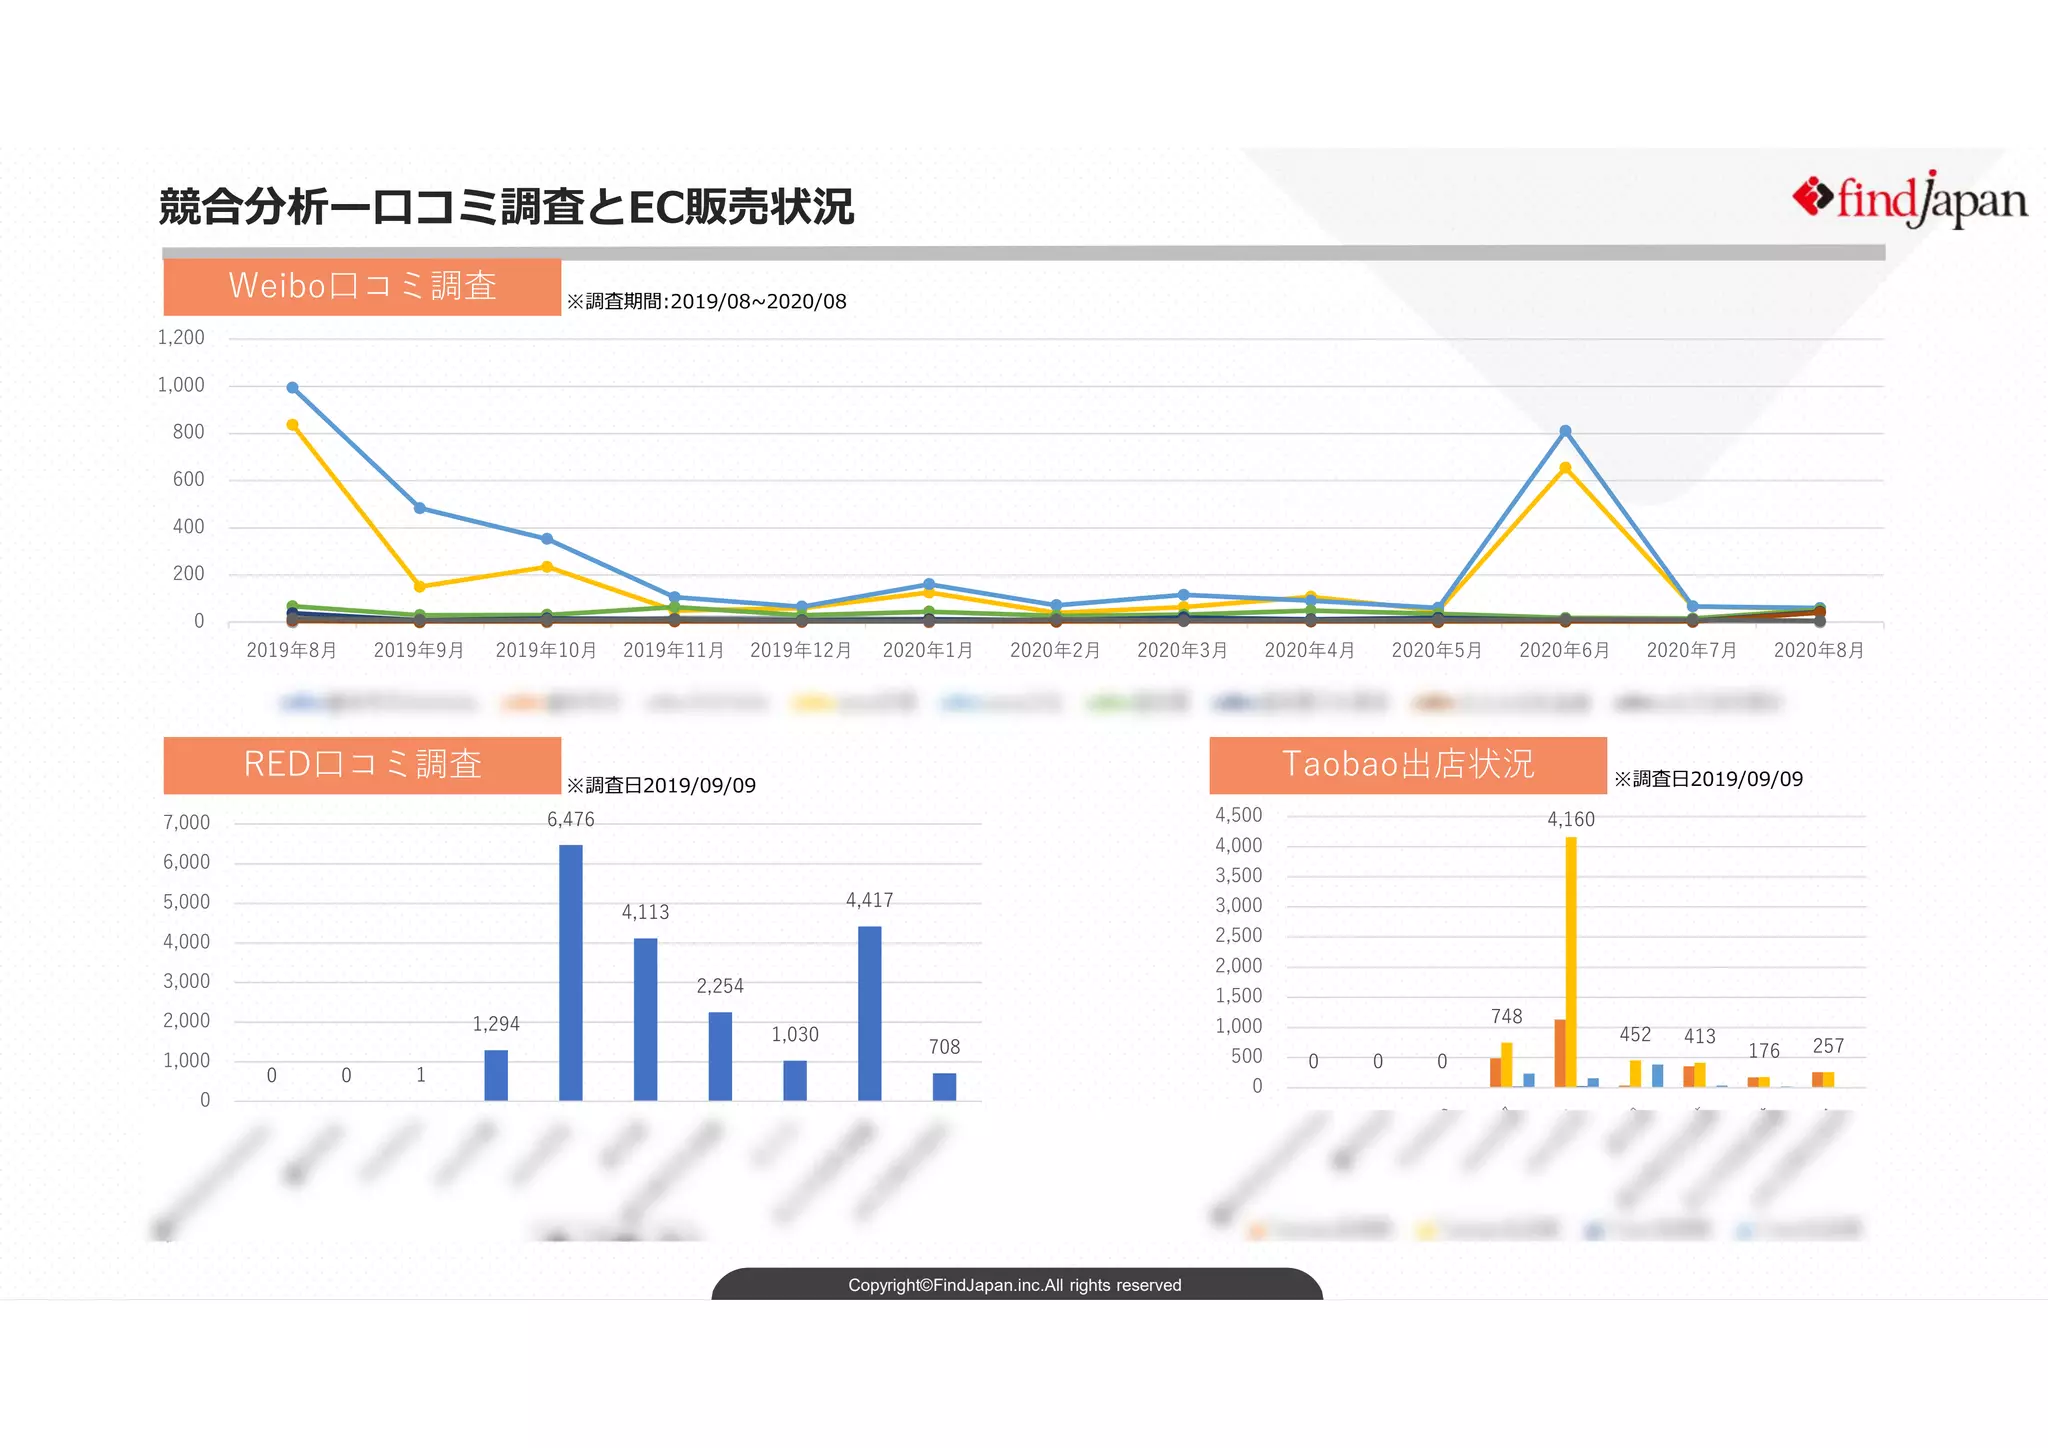Click the tall yellow Taobao bar labeled 4,160

[x=1571, y=962]
